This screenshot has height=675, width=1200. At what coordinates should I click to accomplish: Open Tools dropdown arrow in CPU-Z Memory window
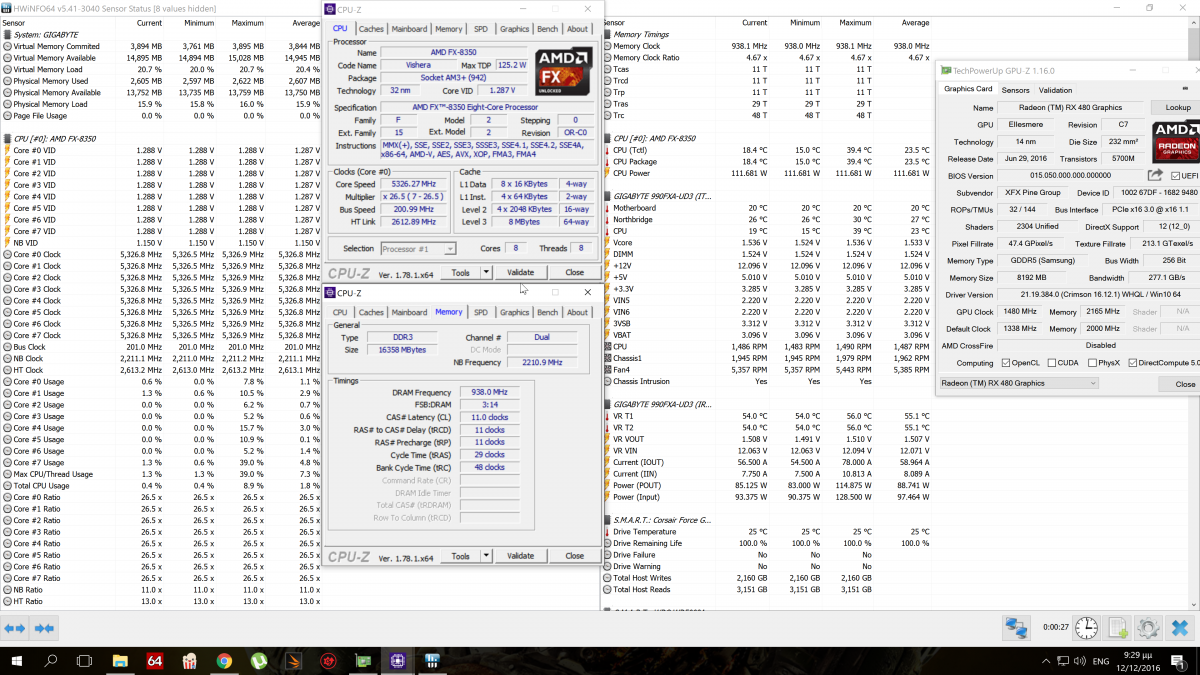pyautogui.click(x=487, y=556)
